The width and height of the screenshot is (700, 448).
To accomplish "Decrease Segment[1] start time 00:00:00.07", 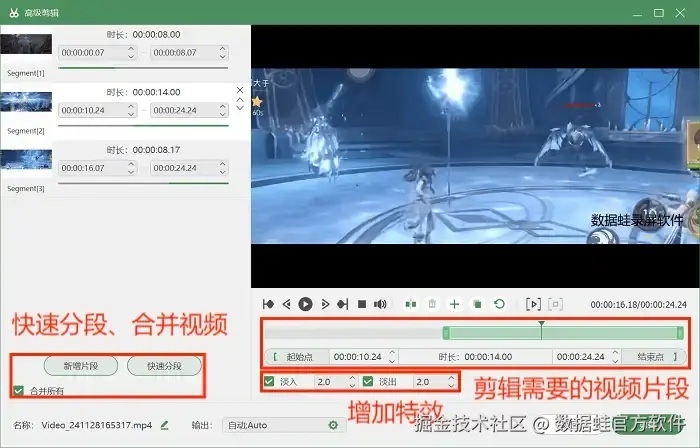I will [131, 56].
